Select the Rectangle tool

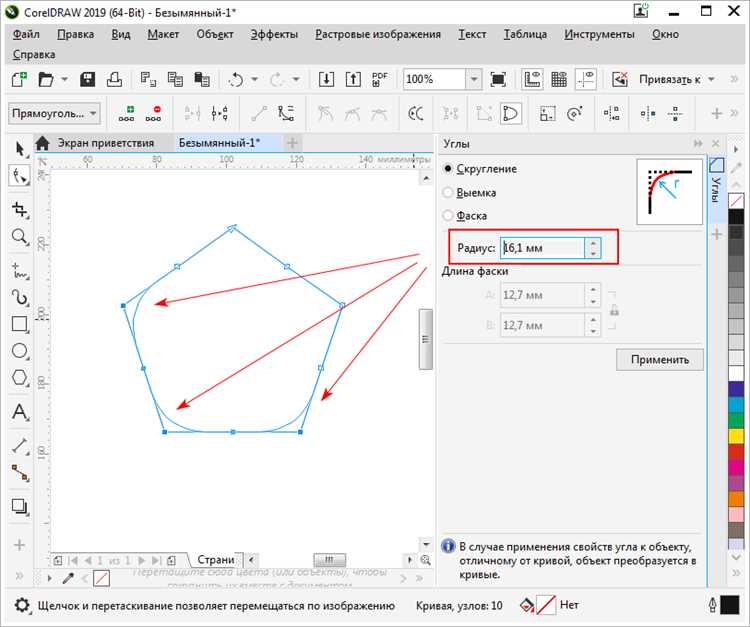19,324
